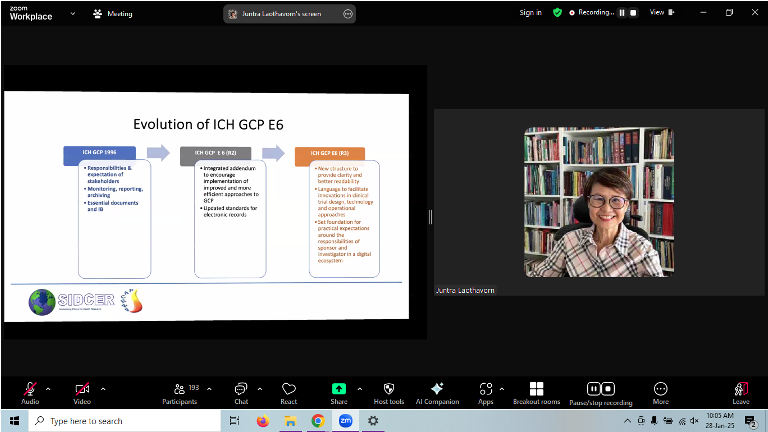The height and width of the screenshot is (432, 768).
Task: Click the Sign in link
Action: point(530,13)
